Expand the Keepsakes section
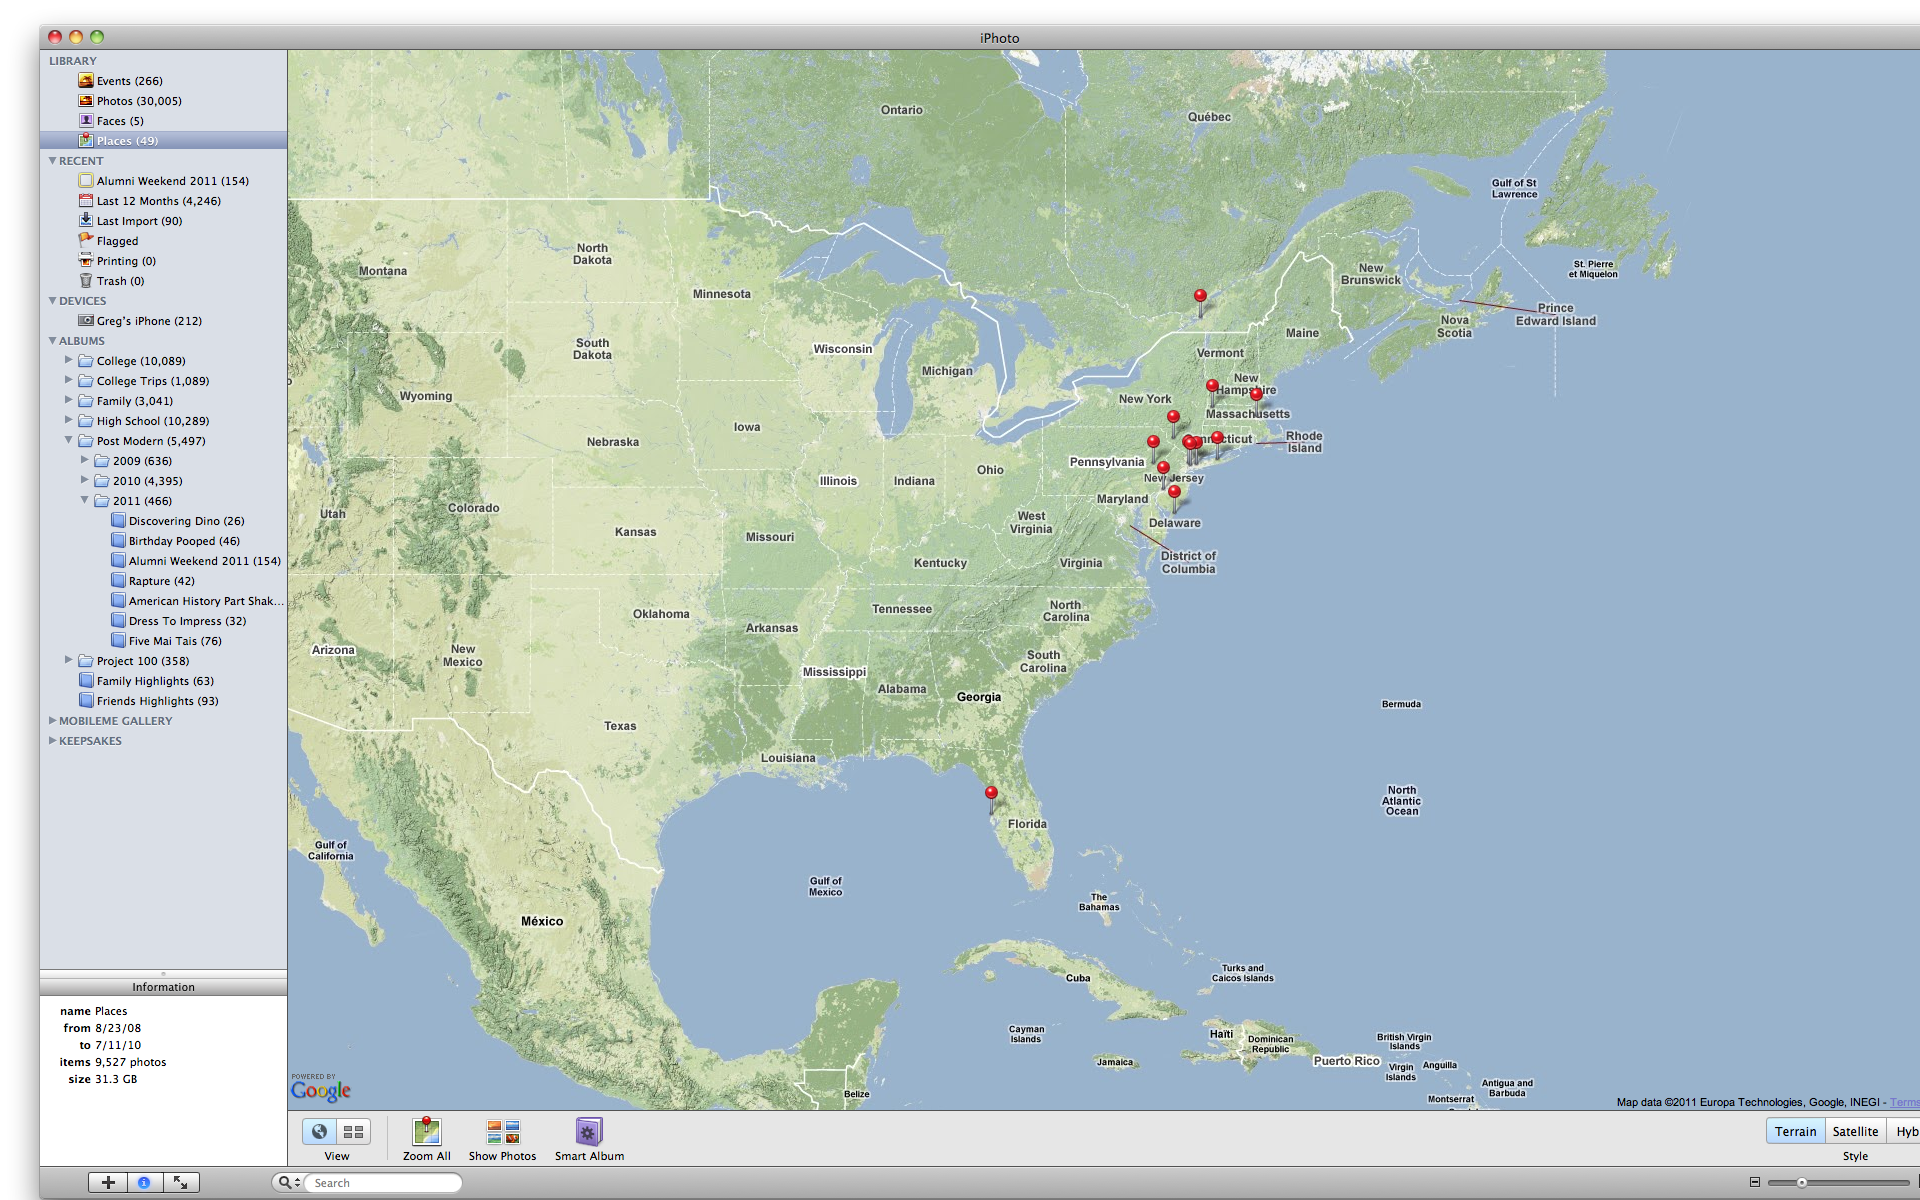 pos(52,740)
